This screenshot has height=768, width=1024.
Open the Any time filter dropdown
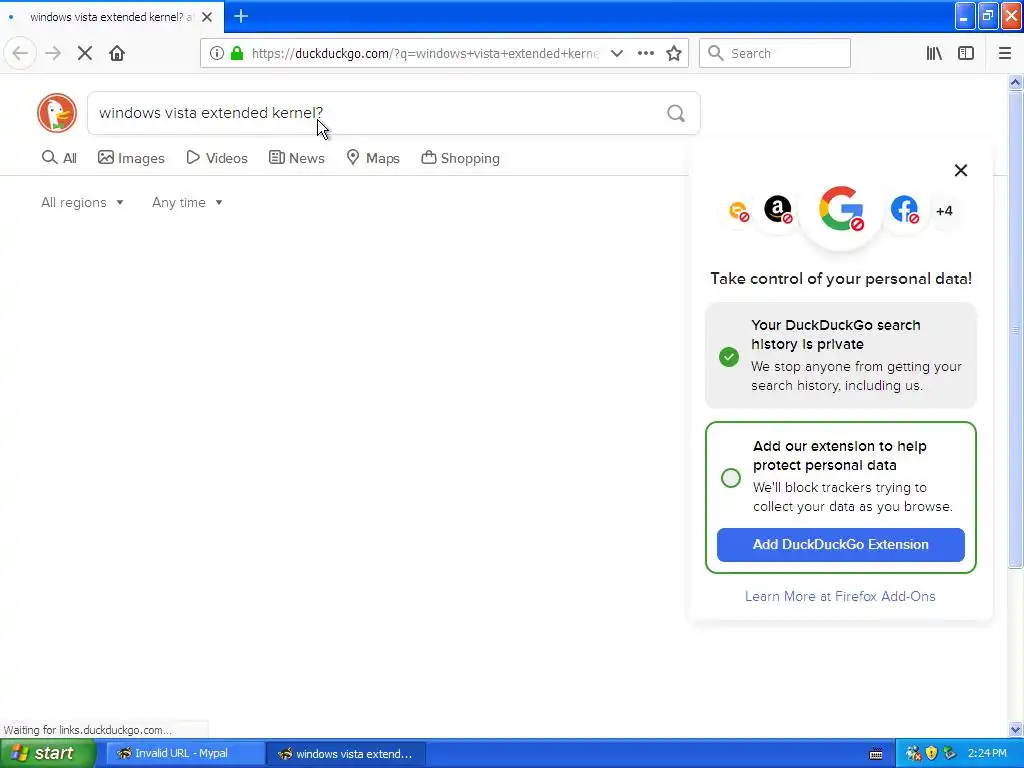pos(187,202)
